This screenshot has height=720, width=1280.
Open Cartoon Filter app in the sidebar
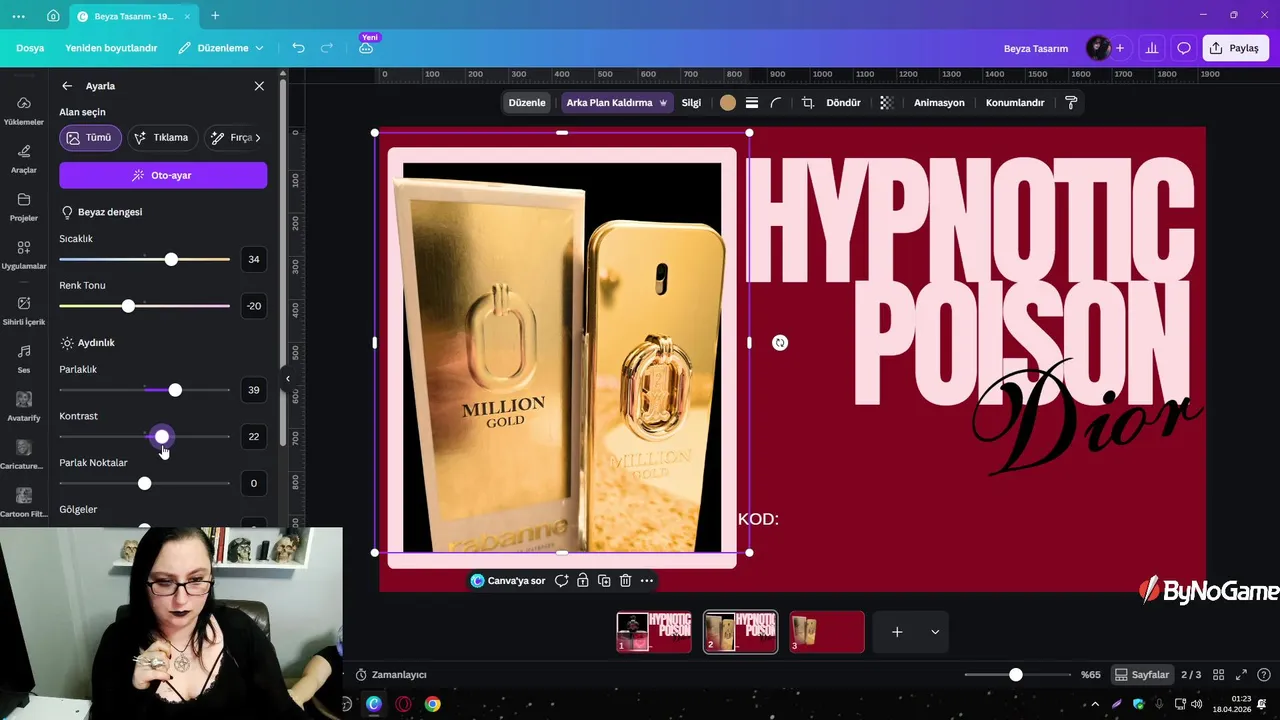[x=24, y=502]
